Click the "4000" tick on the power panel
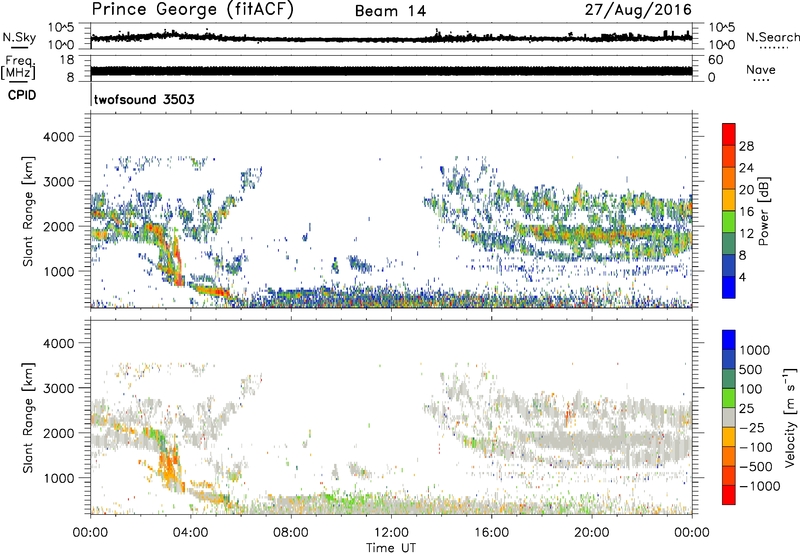800x554 pixels. coord(58,137)
